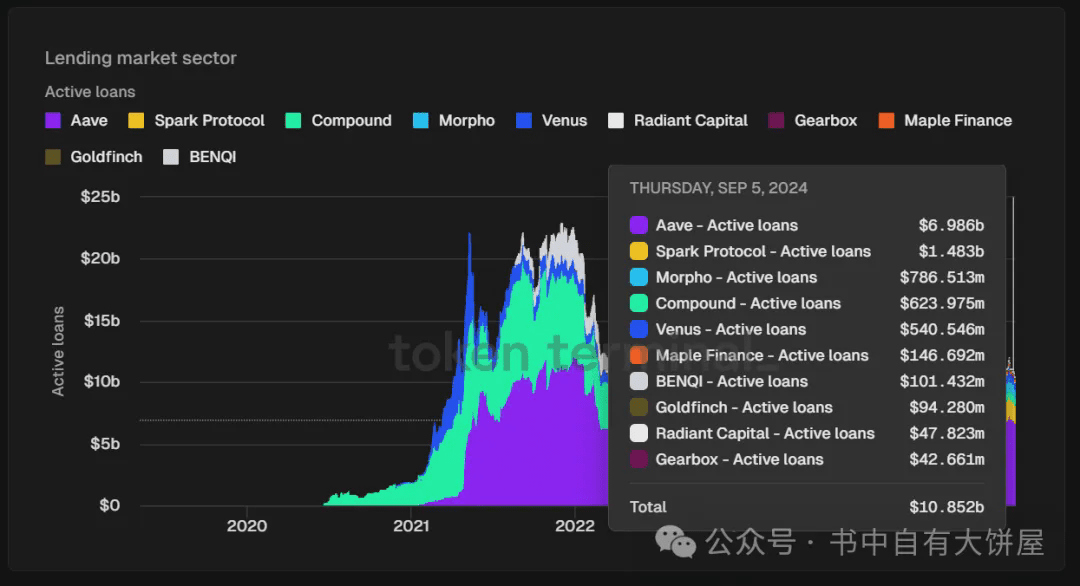Click the Radiant Capital white swatch in the tooltip
1080x586 pixels.
point(638,433)
